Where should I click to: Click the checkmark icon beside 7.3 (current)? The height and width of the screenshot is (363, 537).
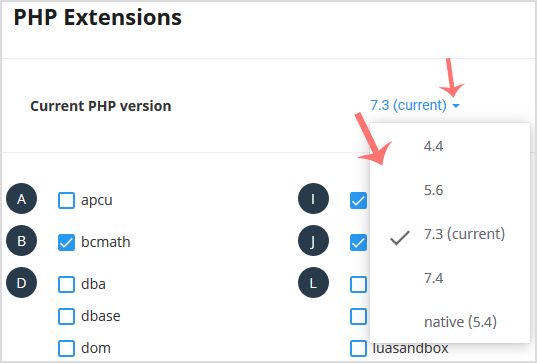(400, 238)
